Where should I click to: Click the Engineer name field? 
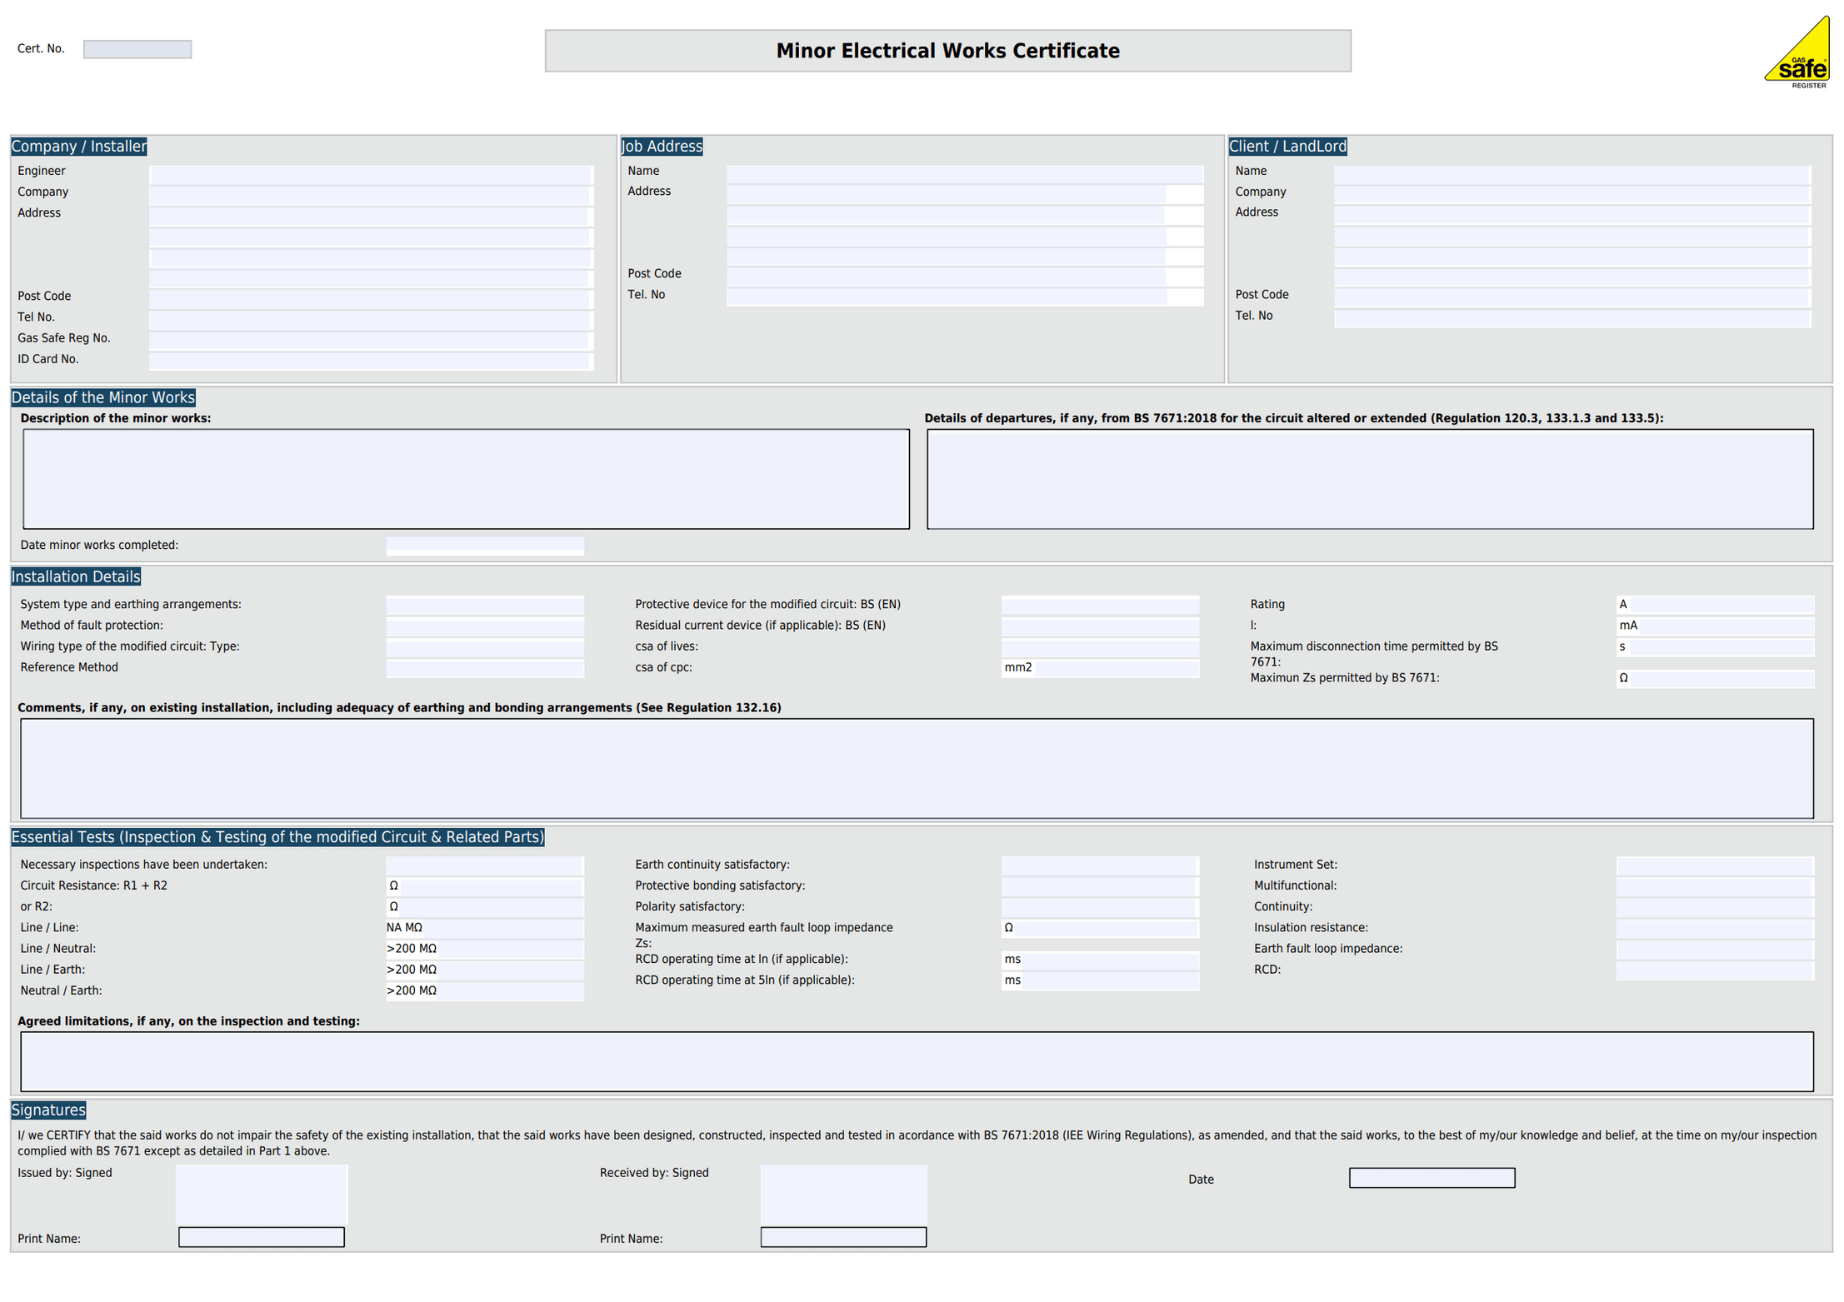pos(370,173)
